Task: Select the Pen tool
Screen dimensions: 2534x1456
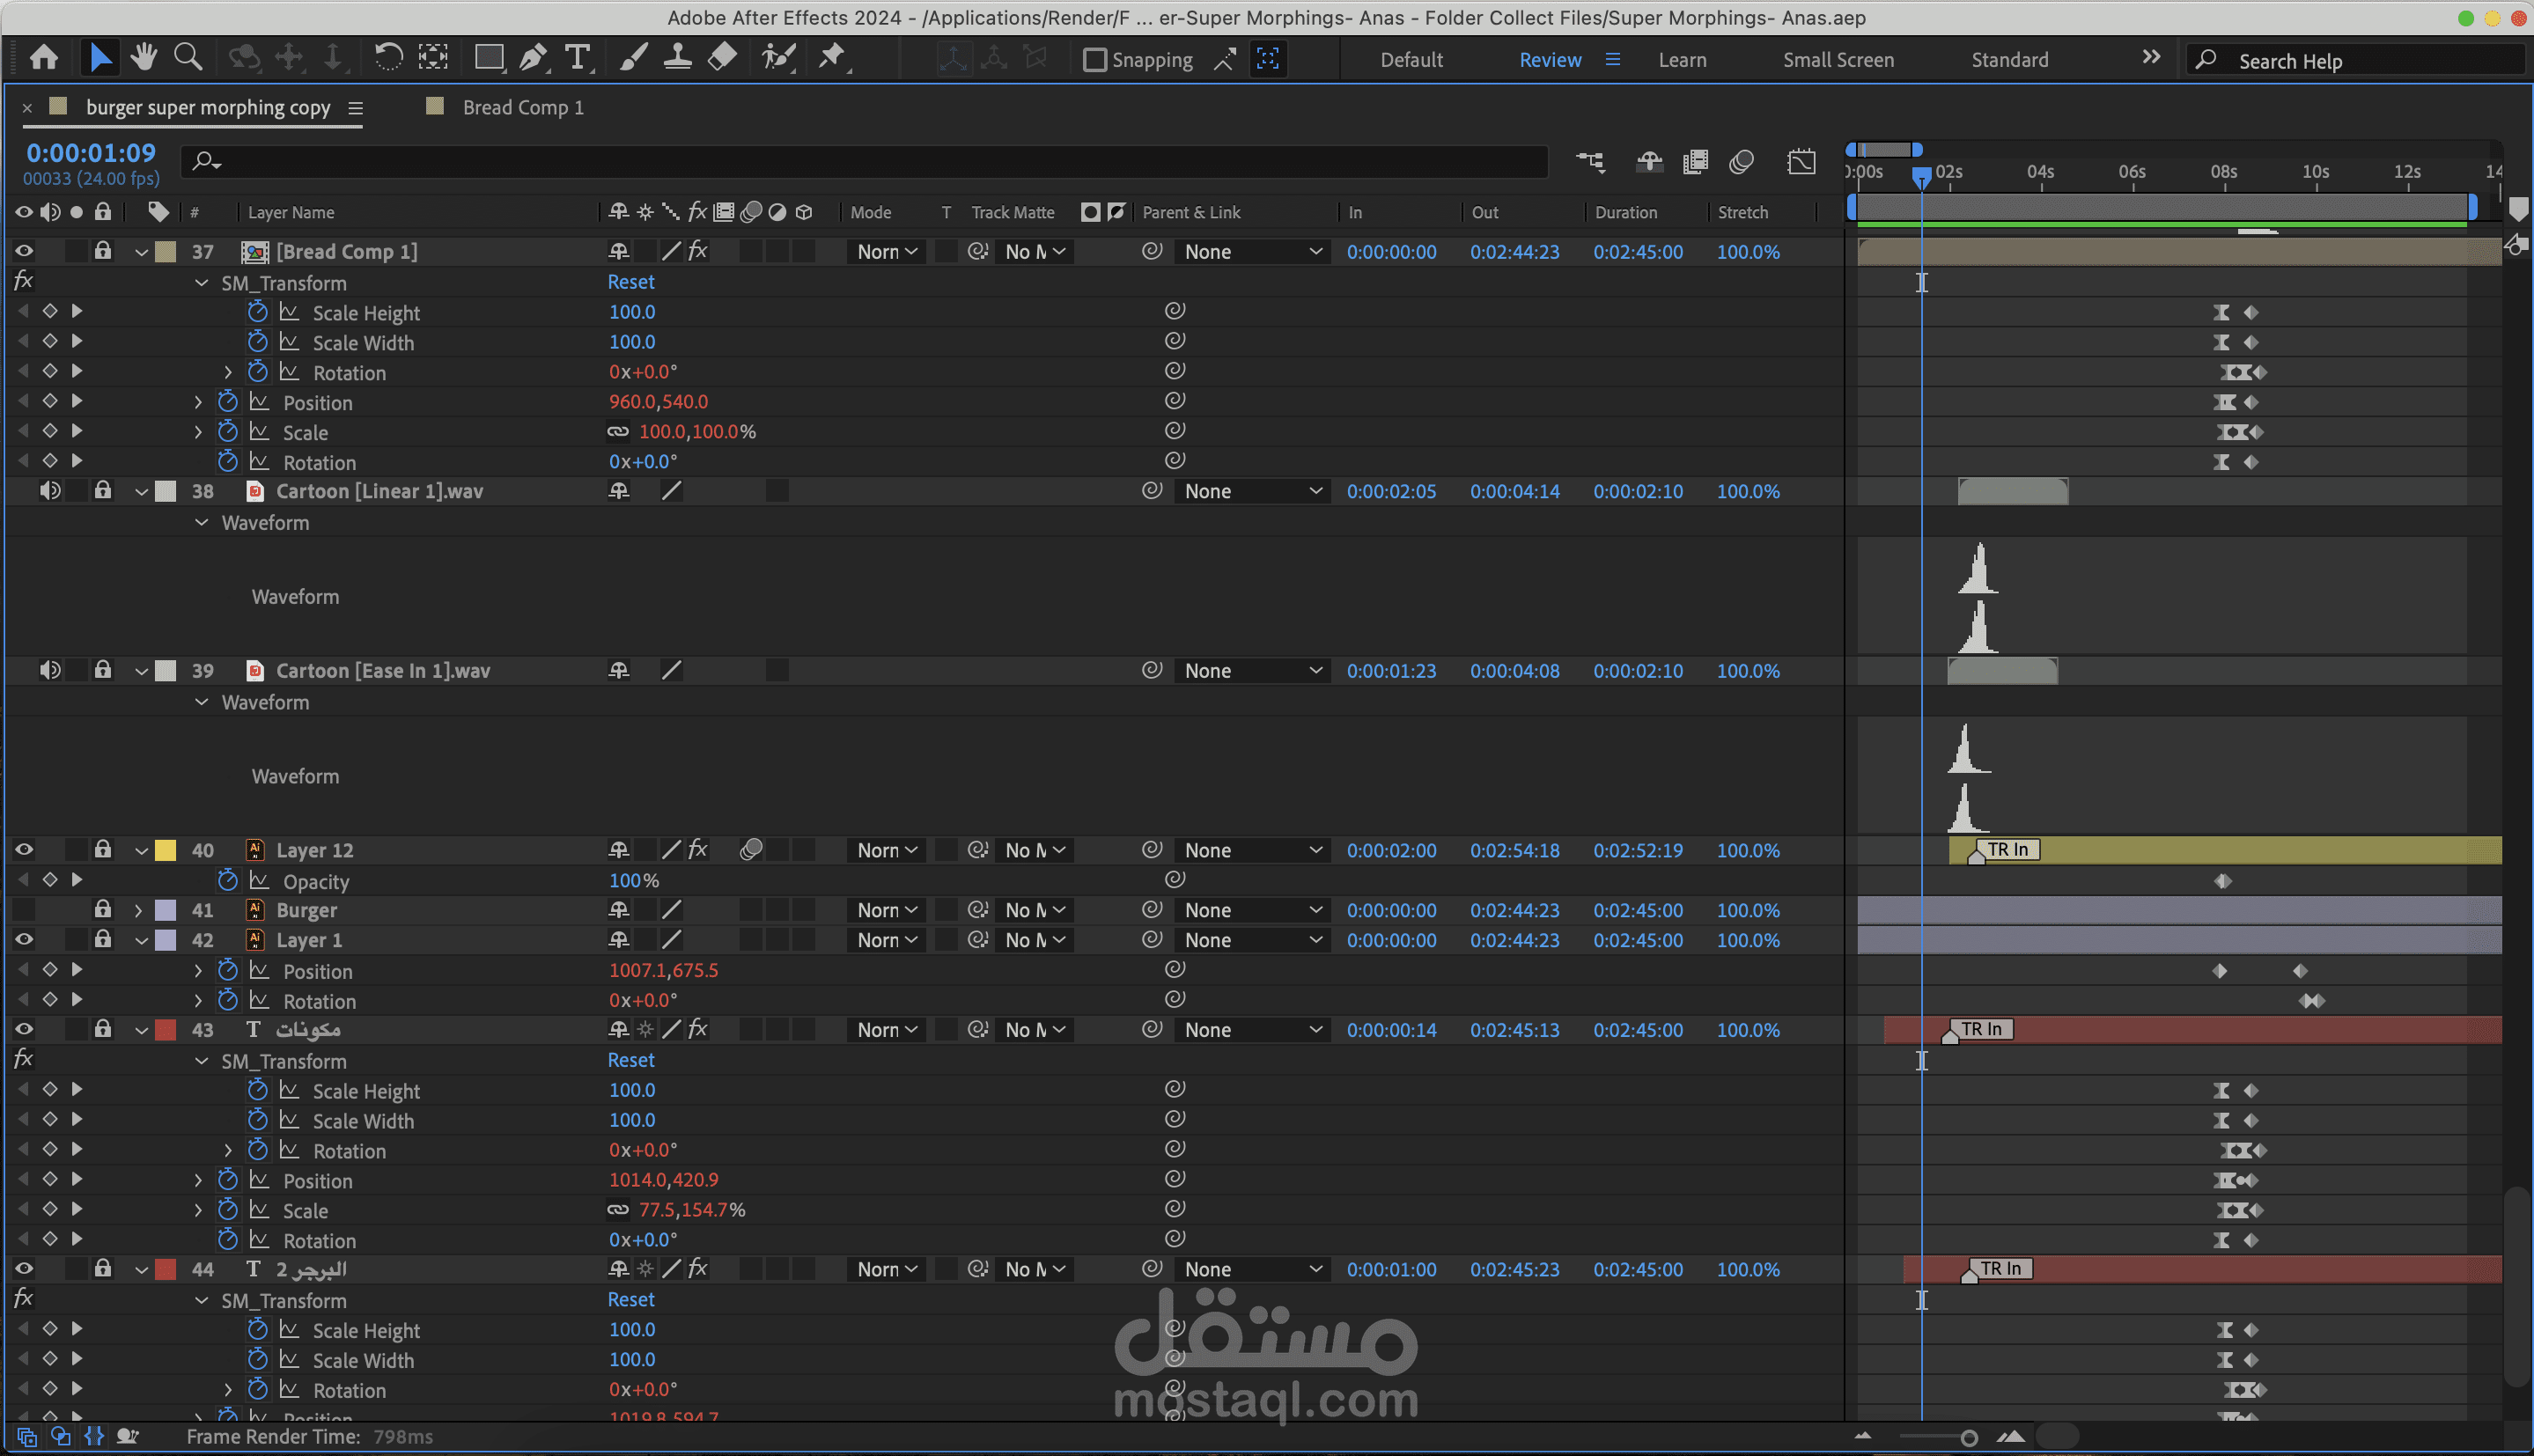Action: [533, 58]
